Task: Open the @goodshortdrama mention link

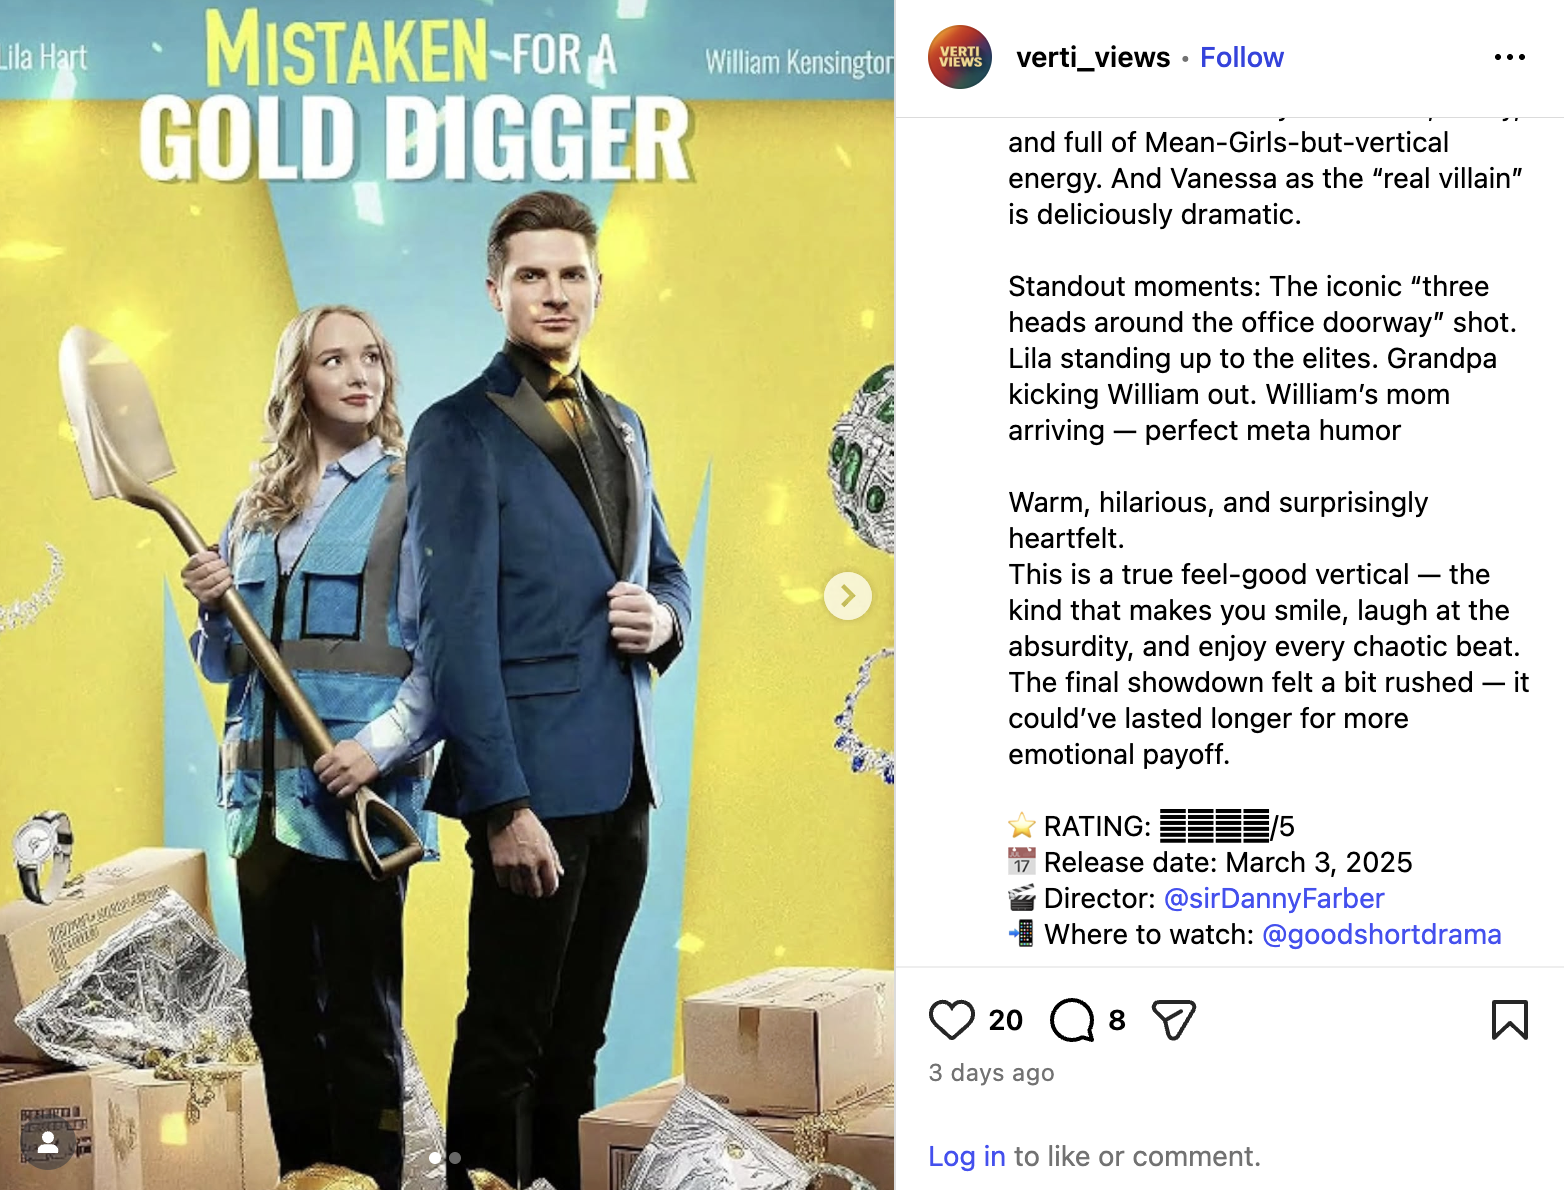Action: 1381,934
